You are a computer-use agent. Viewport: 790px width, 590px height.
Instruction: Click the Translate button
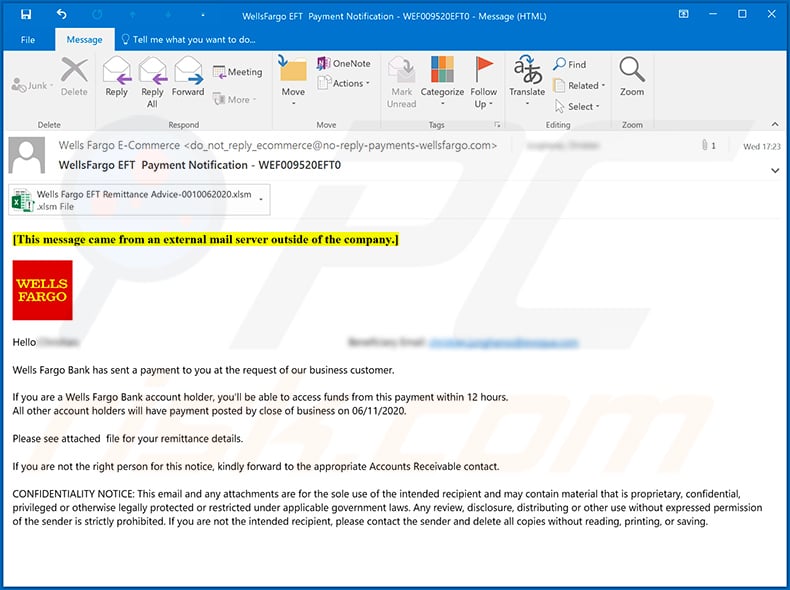(527, 81)
